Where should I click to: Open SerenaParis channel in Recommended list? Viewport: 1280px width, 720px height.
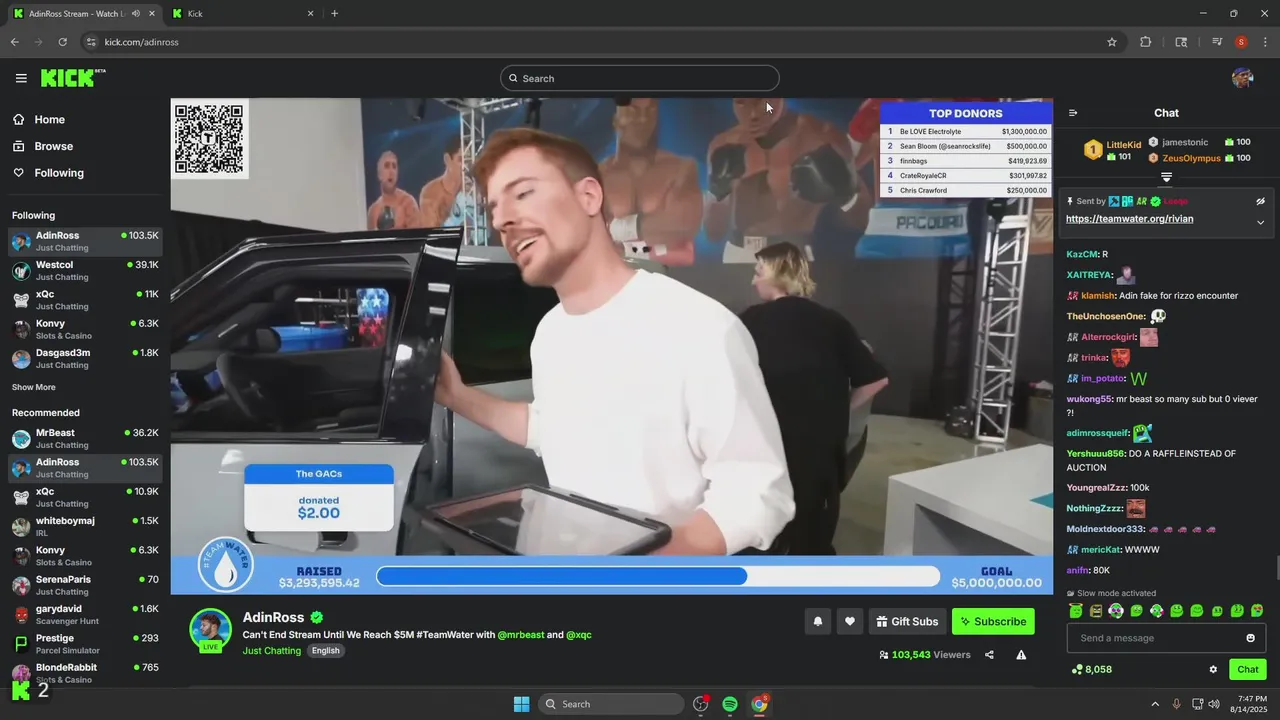click(x=85, y=585)
